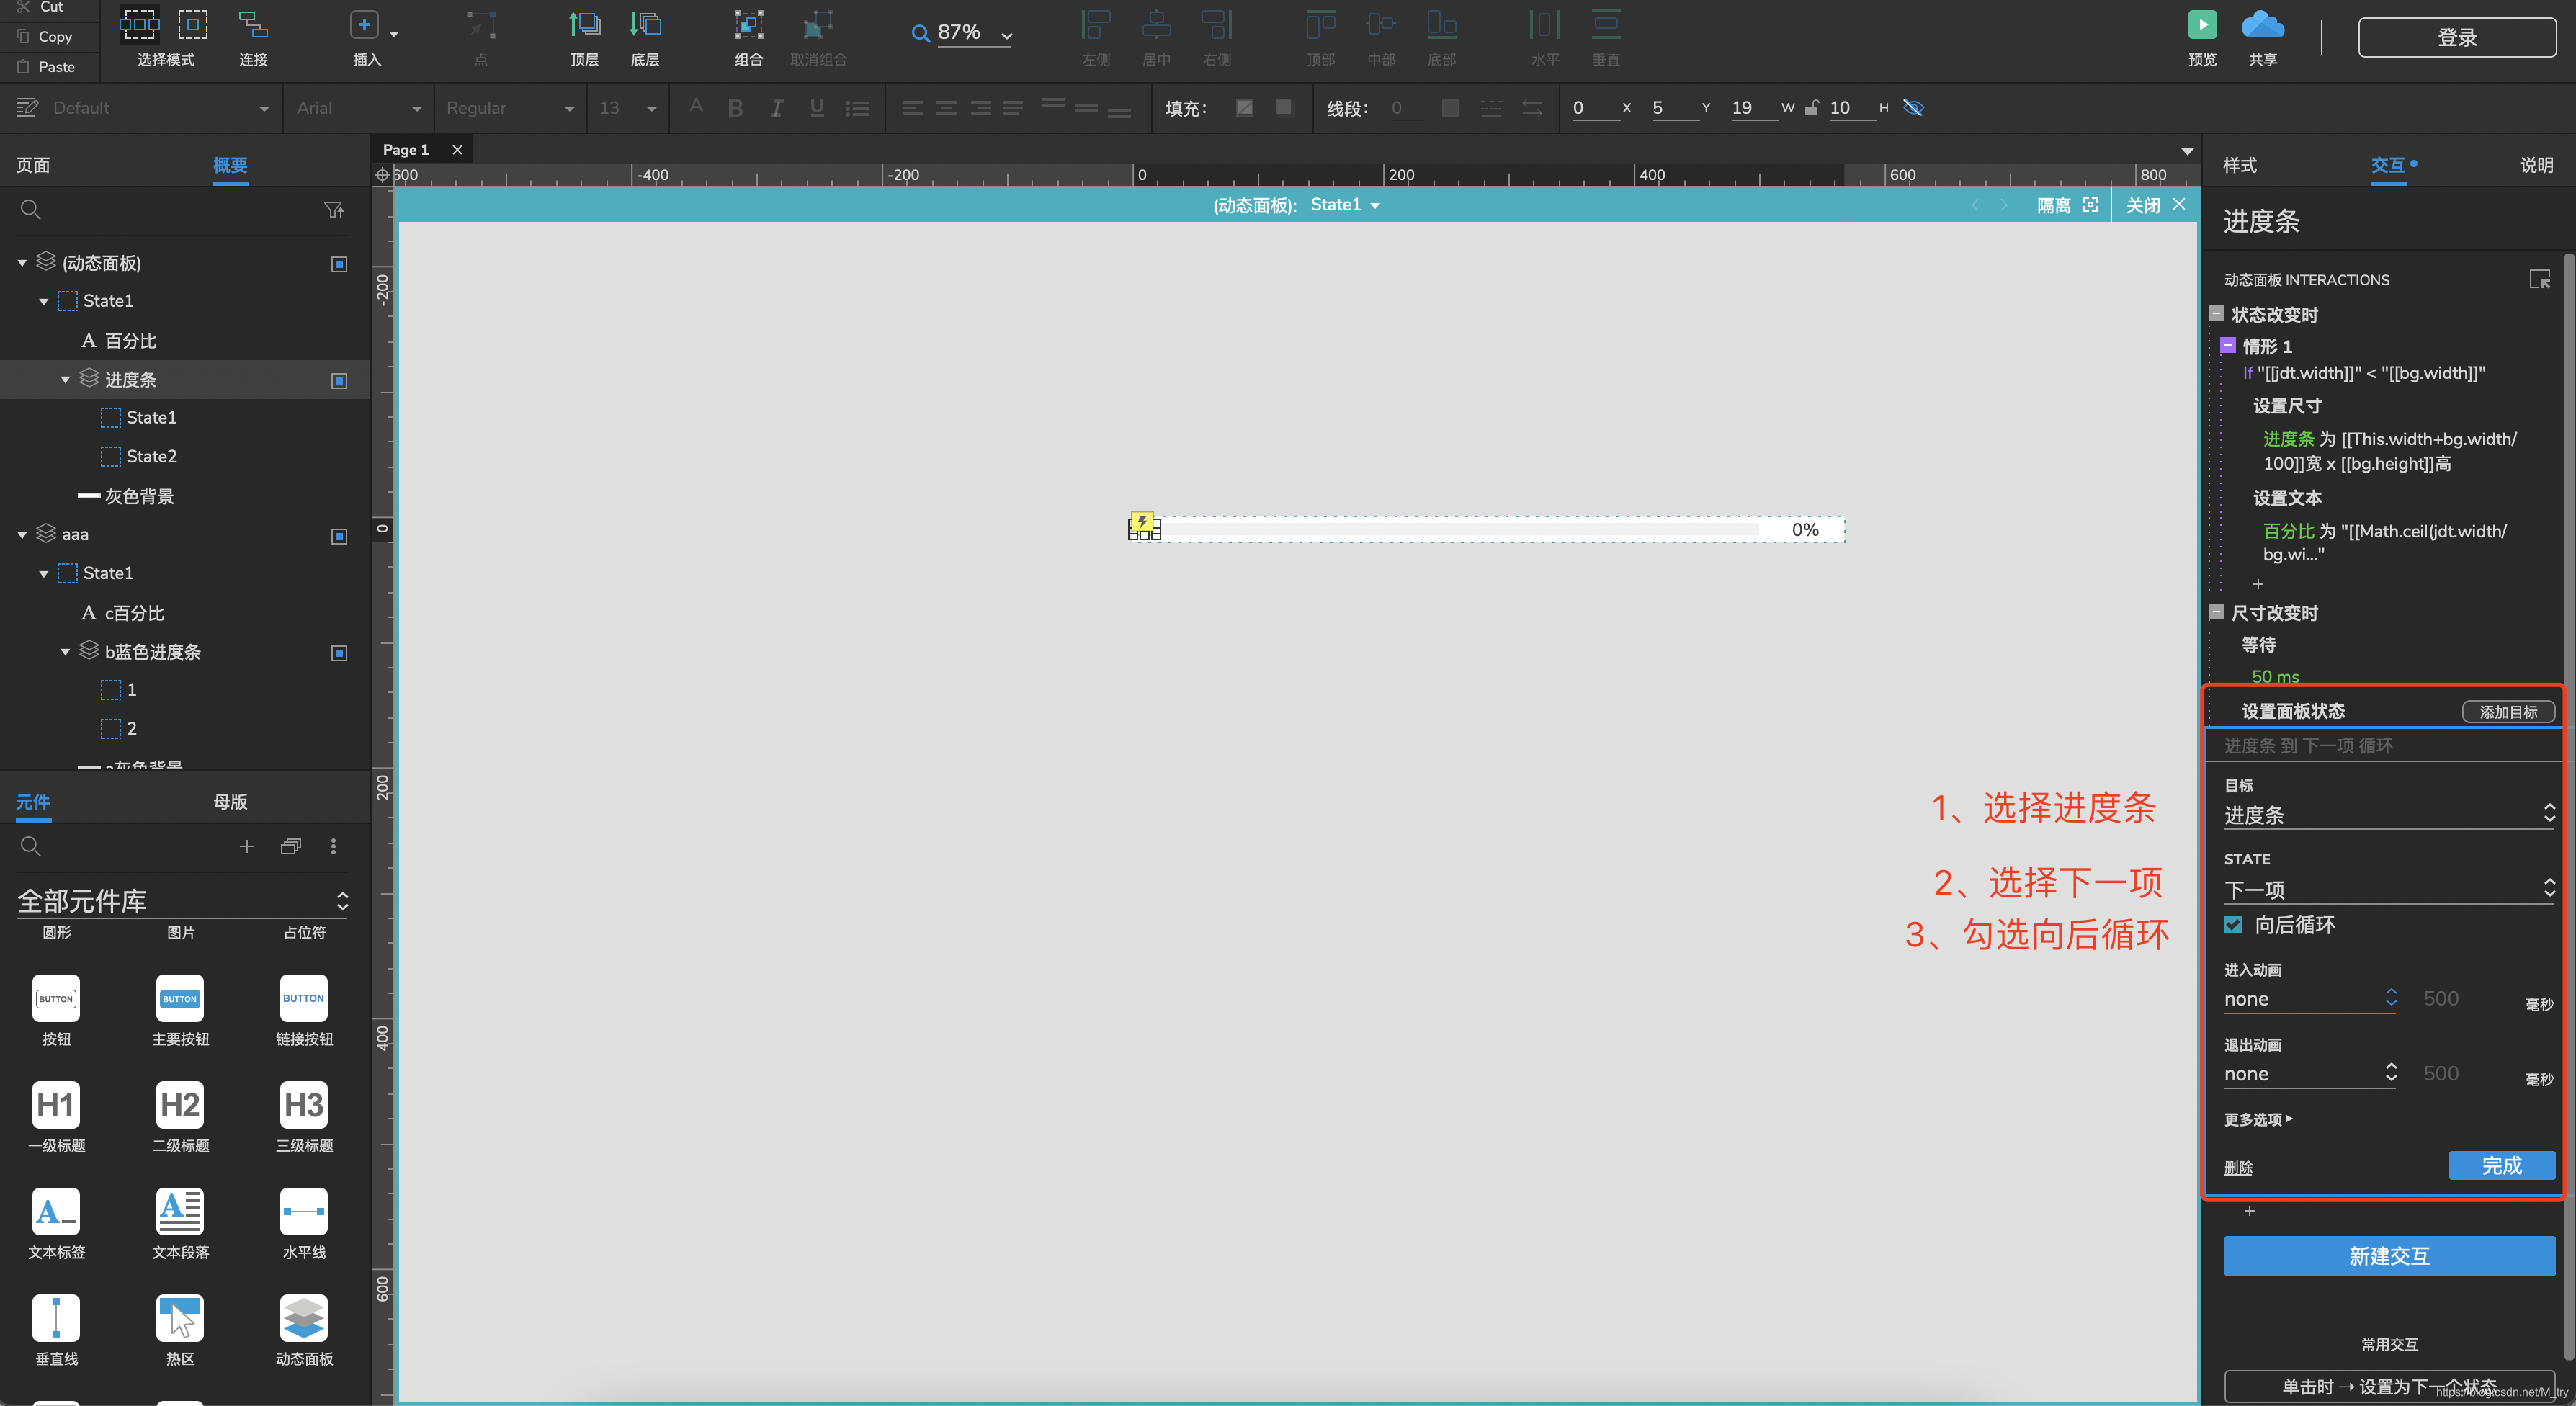Collapse the 尺寸改变时 event
Image resolution: width=2576 pixels, height=1406 pixels.
(2216, 612)
